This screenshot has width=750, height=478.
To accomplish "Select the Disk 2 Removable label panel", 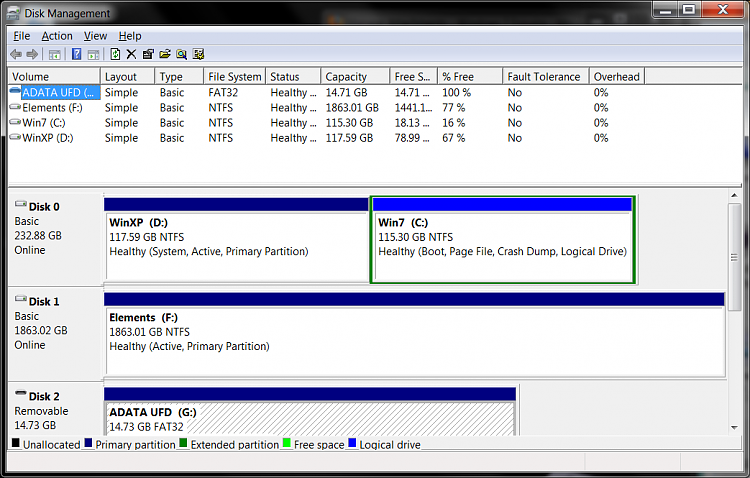I will [x=55, y=410].
